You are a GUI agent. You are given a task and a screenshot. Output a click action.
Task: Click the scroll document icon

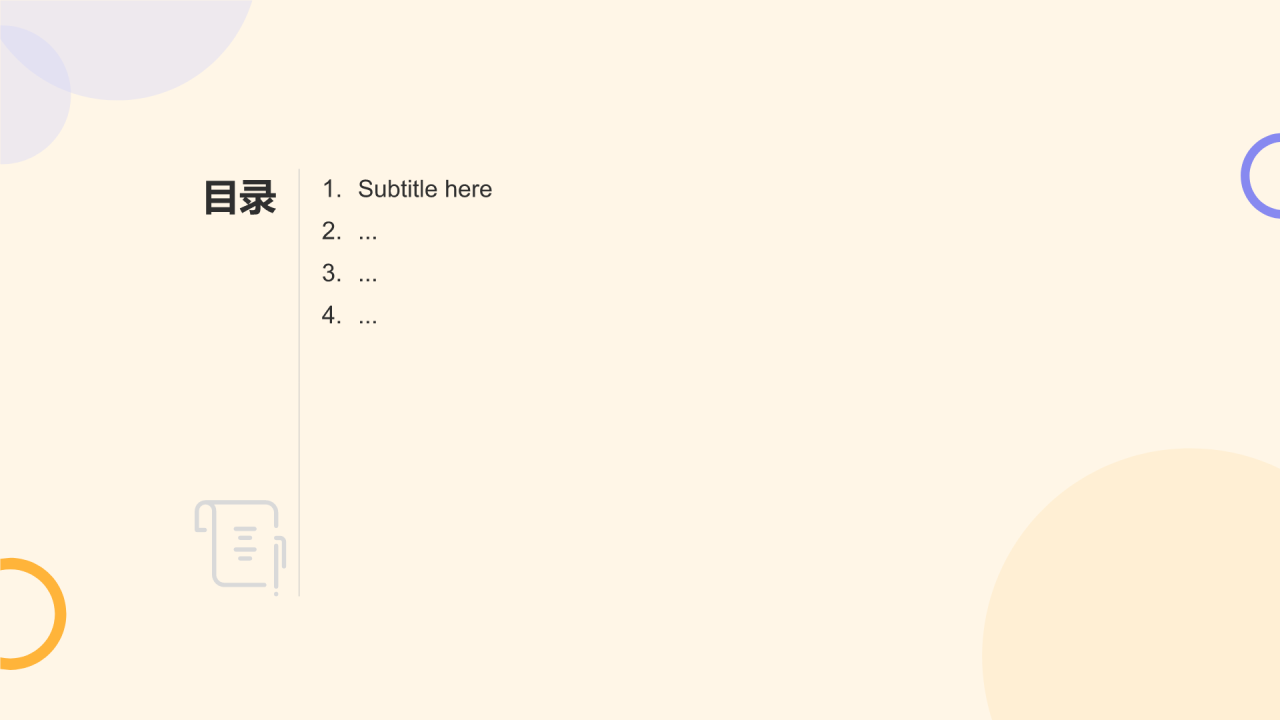point(240,547)
